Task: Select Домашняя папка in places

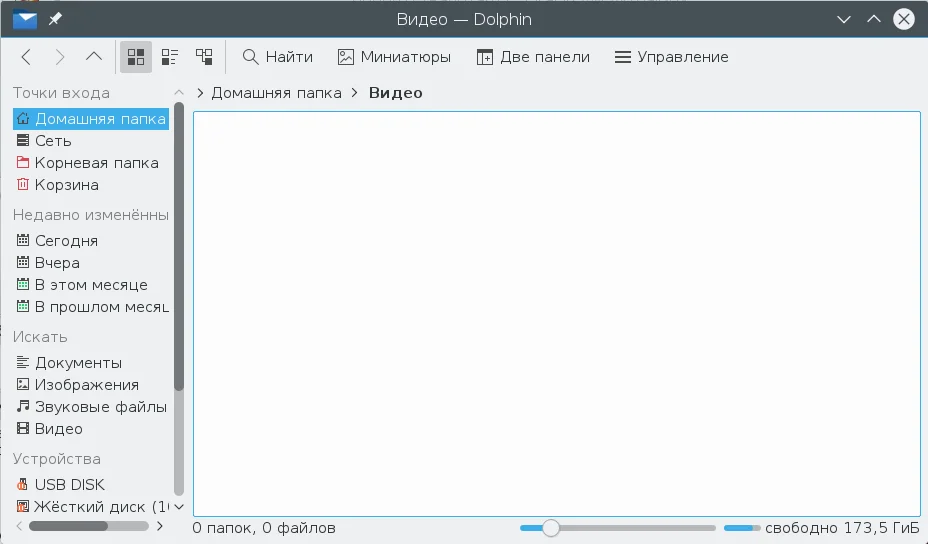Action: pyautogui.click(x=91, y=118)
